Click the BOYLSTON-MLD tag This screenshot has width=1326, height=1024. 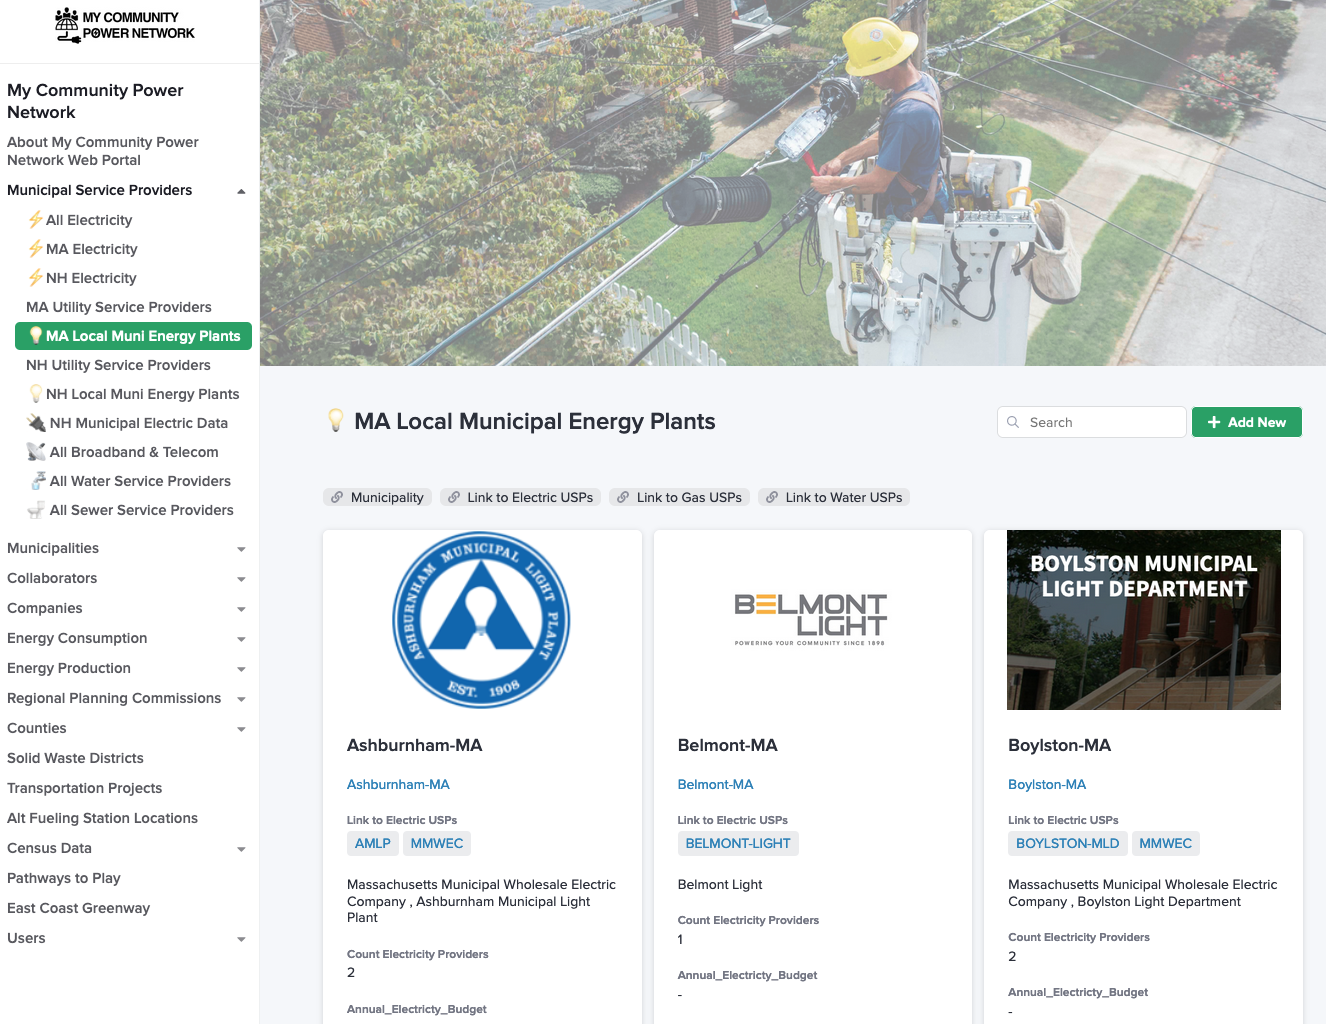click(1068, 843)
